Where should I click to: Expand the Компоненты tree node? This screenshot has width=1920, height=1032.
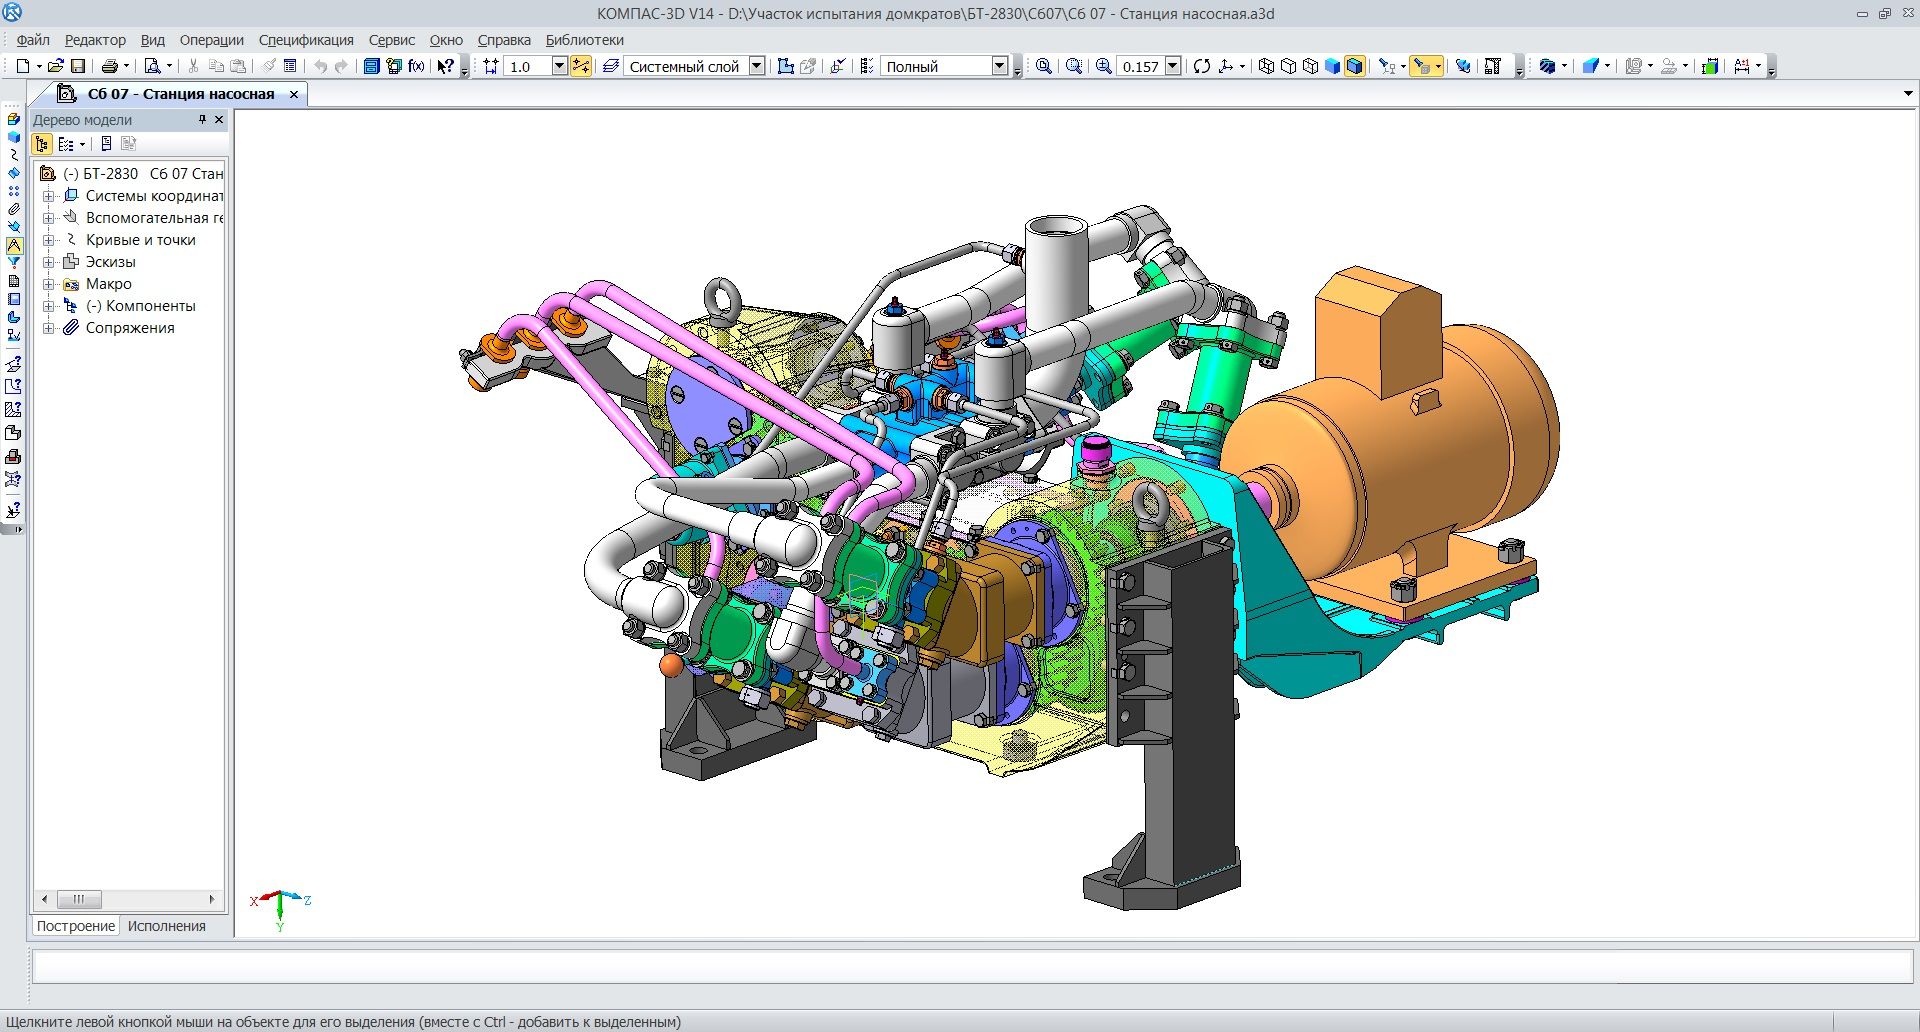(48, 306)
